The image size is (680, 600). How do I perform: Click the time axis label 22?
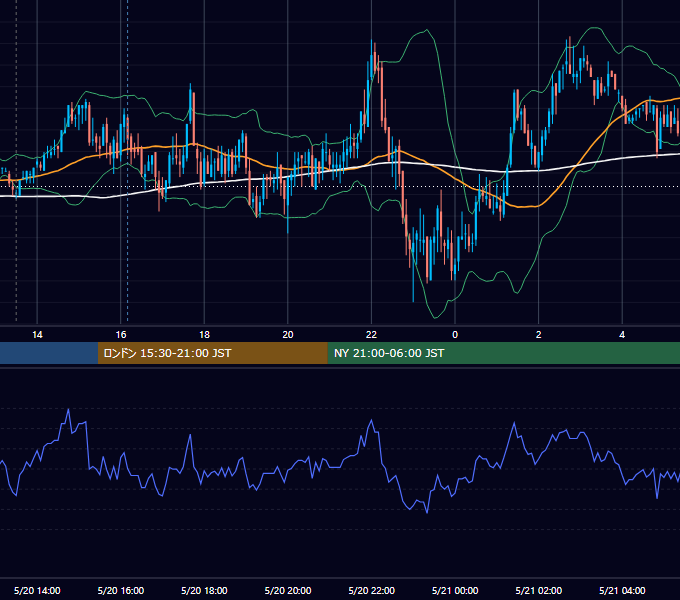[371, 335]
